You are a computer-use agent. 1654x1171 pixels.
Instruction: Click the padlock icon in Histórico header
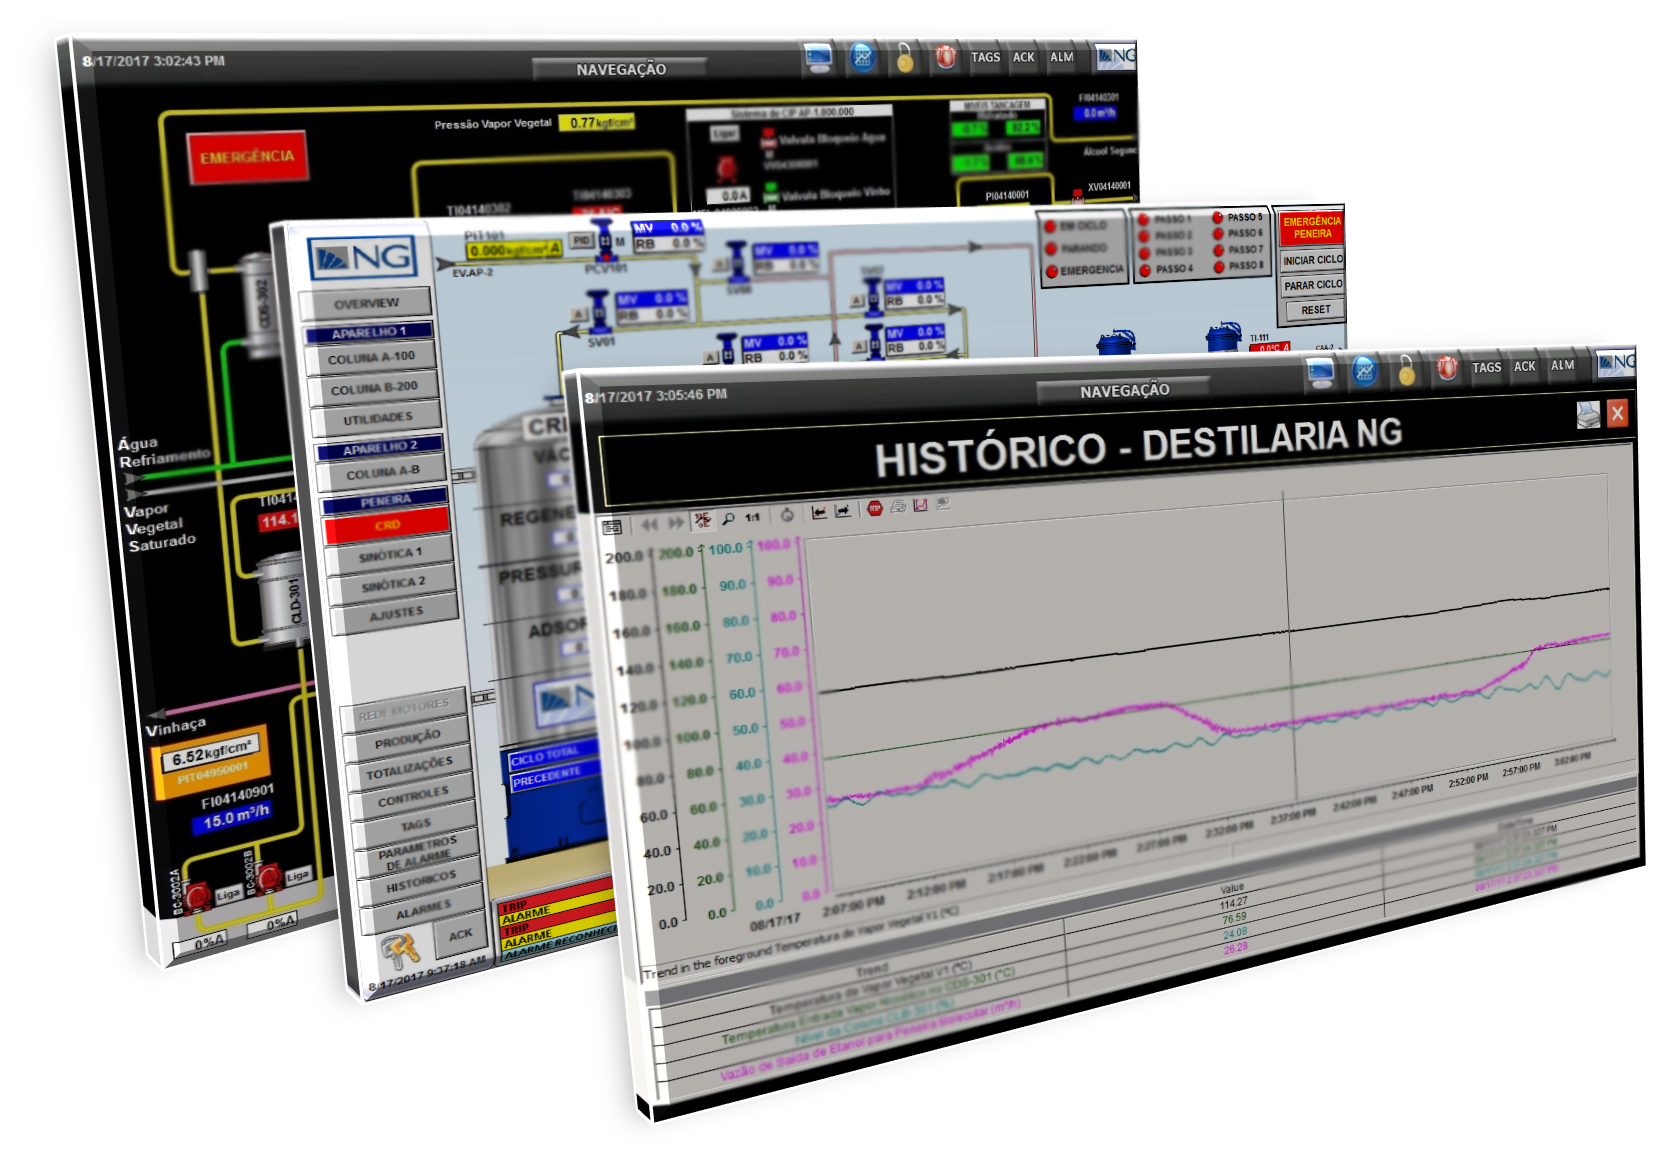[1406, 371]
